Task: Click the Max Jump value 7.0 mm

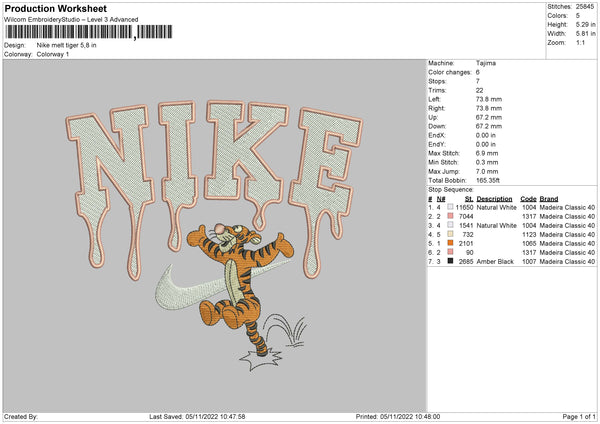Action: (x=487, y=171)
